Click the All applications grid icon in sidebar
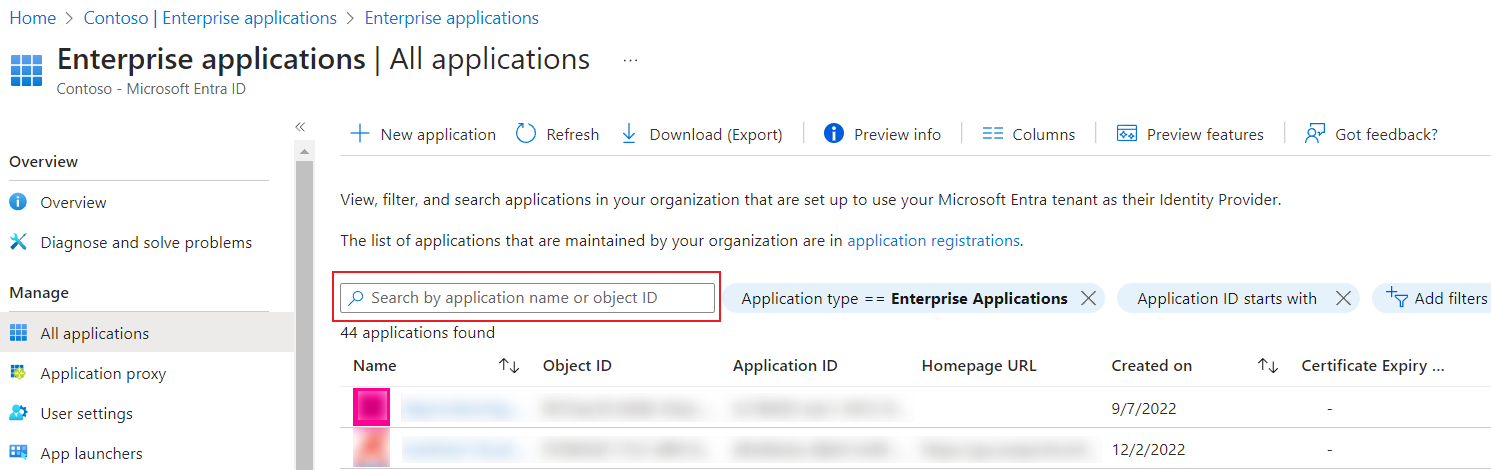The image size is (1491, 470). [18, 333]
